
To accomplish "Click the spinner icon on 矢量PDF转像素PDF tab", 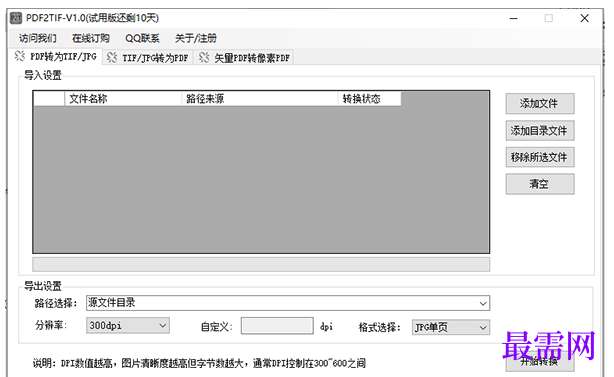I will click(204, 58).
